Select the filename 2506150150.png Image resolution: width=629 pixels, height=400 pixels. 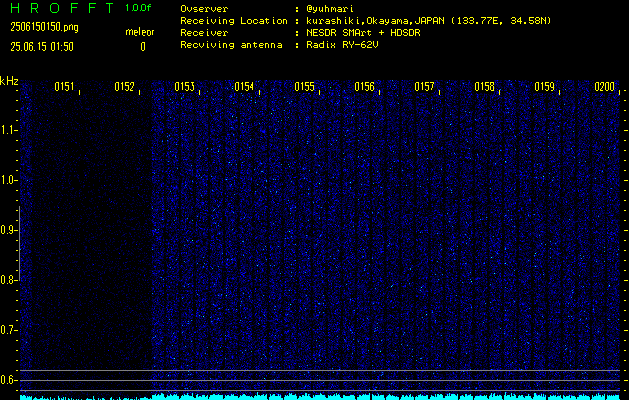coord(45,27)
